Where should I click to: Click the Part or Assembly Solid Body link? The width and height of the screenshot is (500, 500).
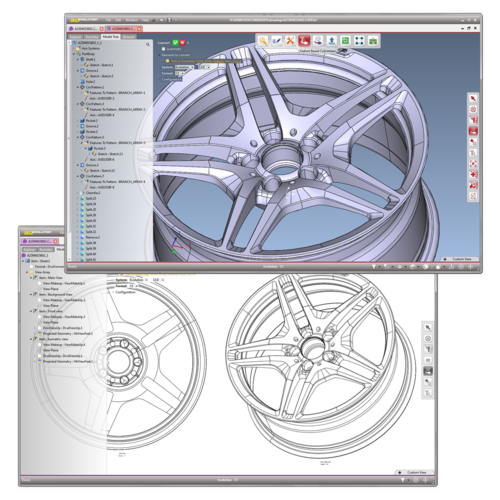(206, 61)
